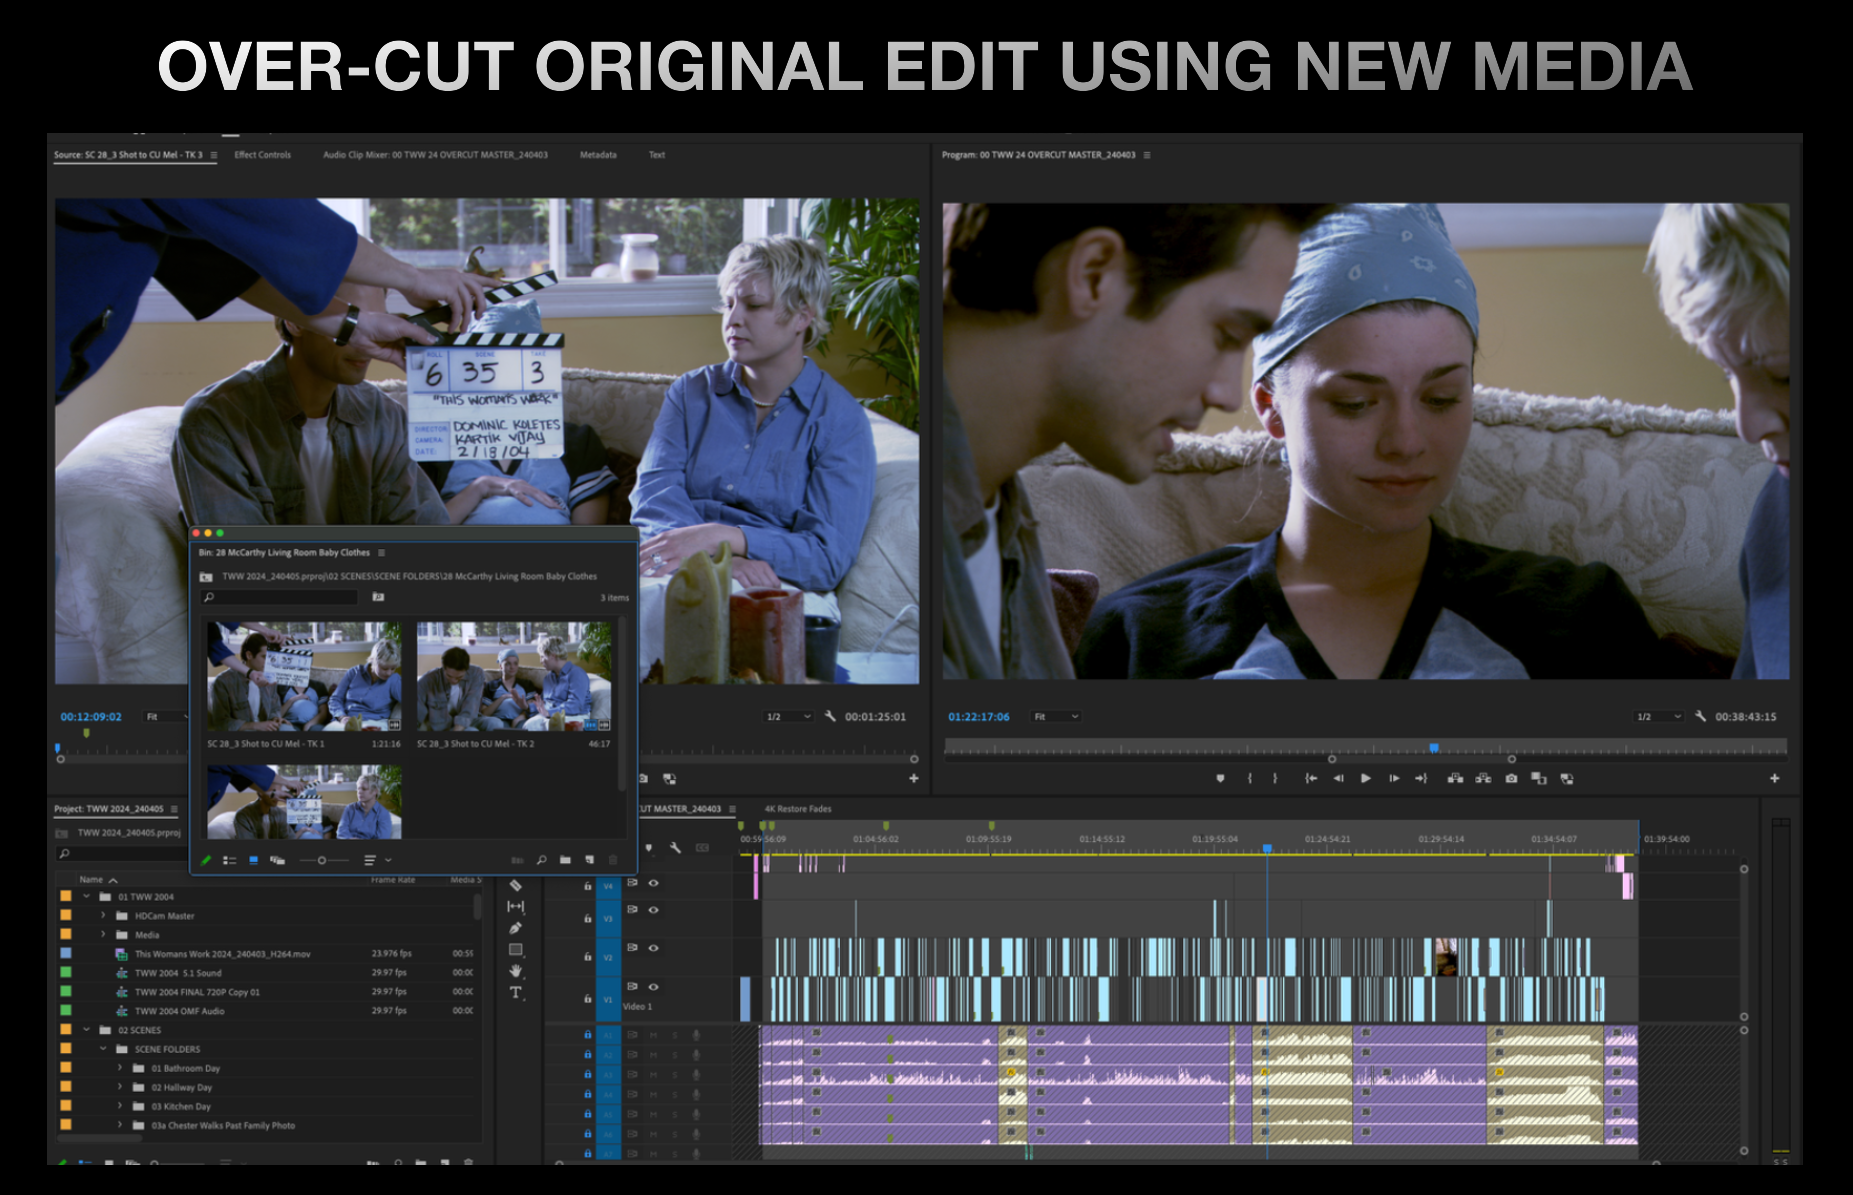Image resolution: width=1853 pixels, height=1195 pixels.
Task: Open Source monitor playback resolution 1/2 dropdown
Action: click(x=789, y=716)
